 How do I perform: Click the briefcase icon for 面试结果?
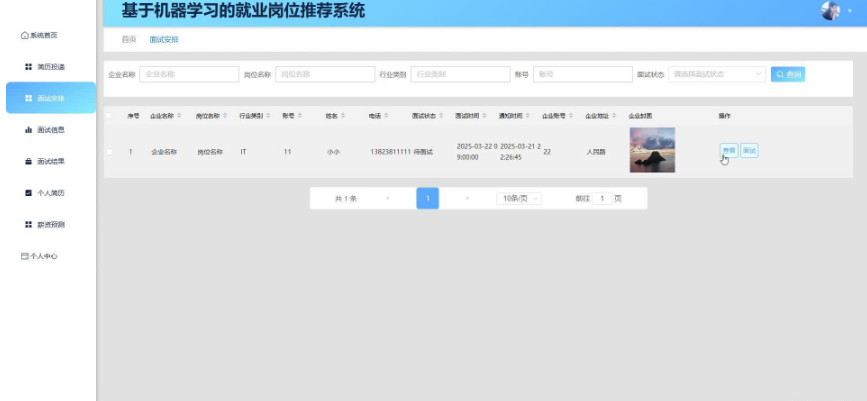[x=28, y=162]
